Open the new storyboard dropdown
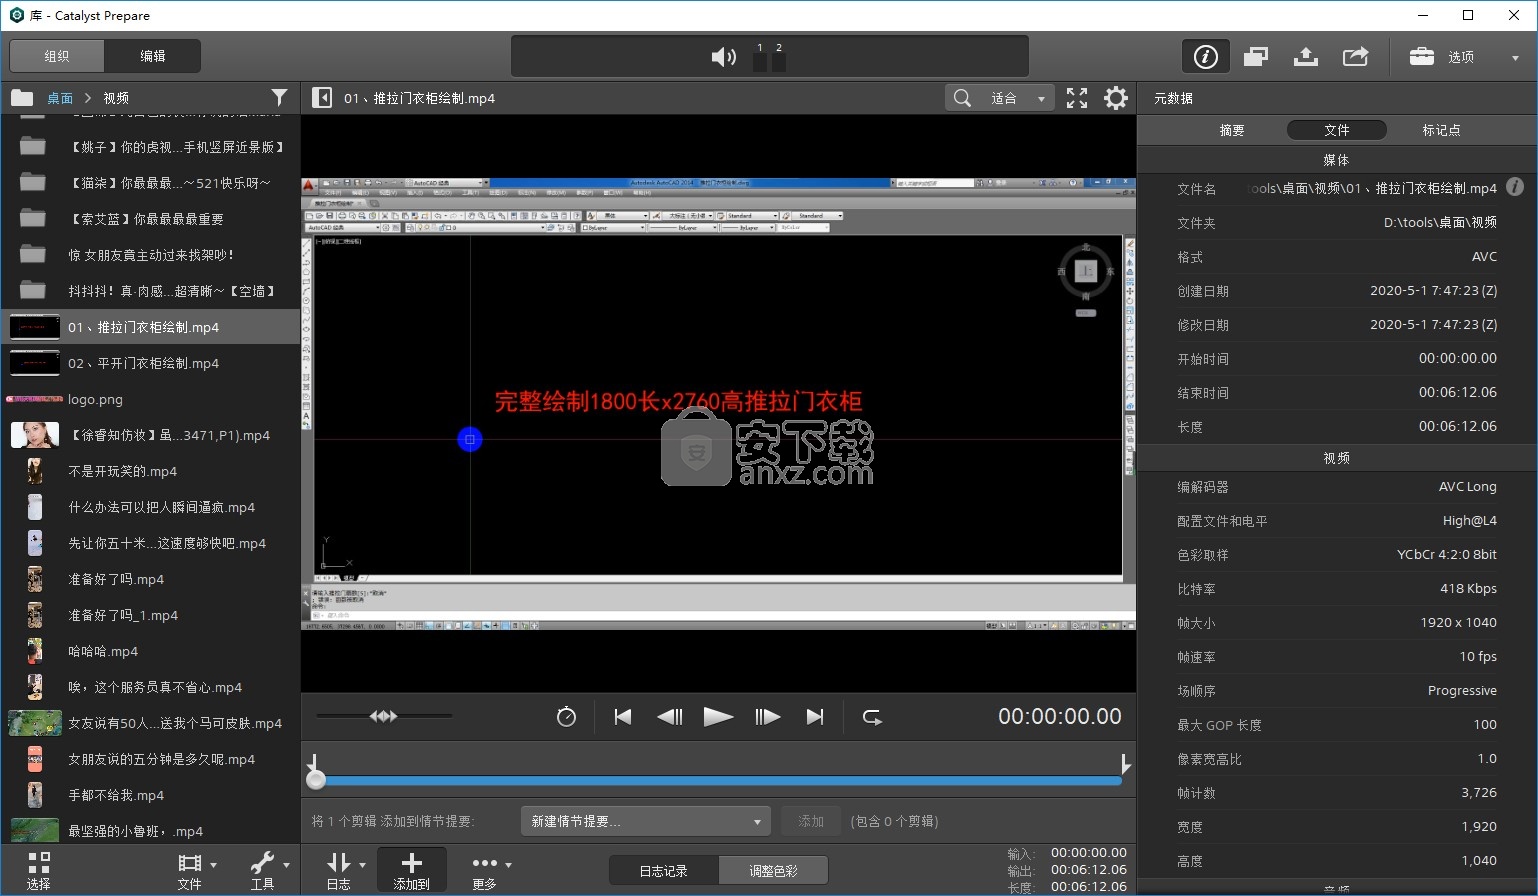 (645, 821)
